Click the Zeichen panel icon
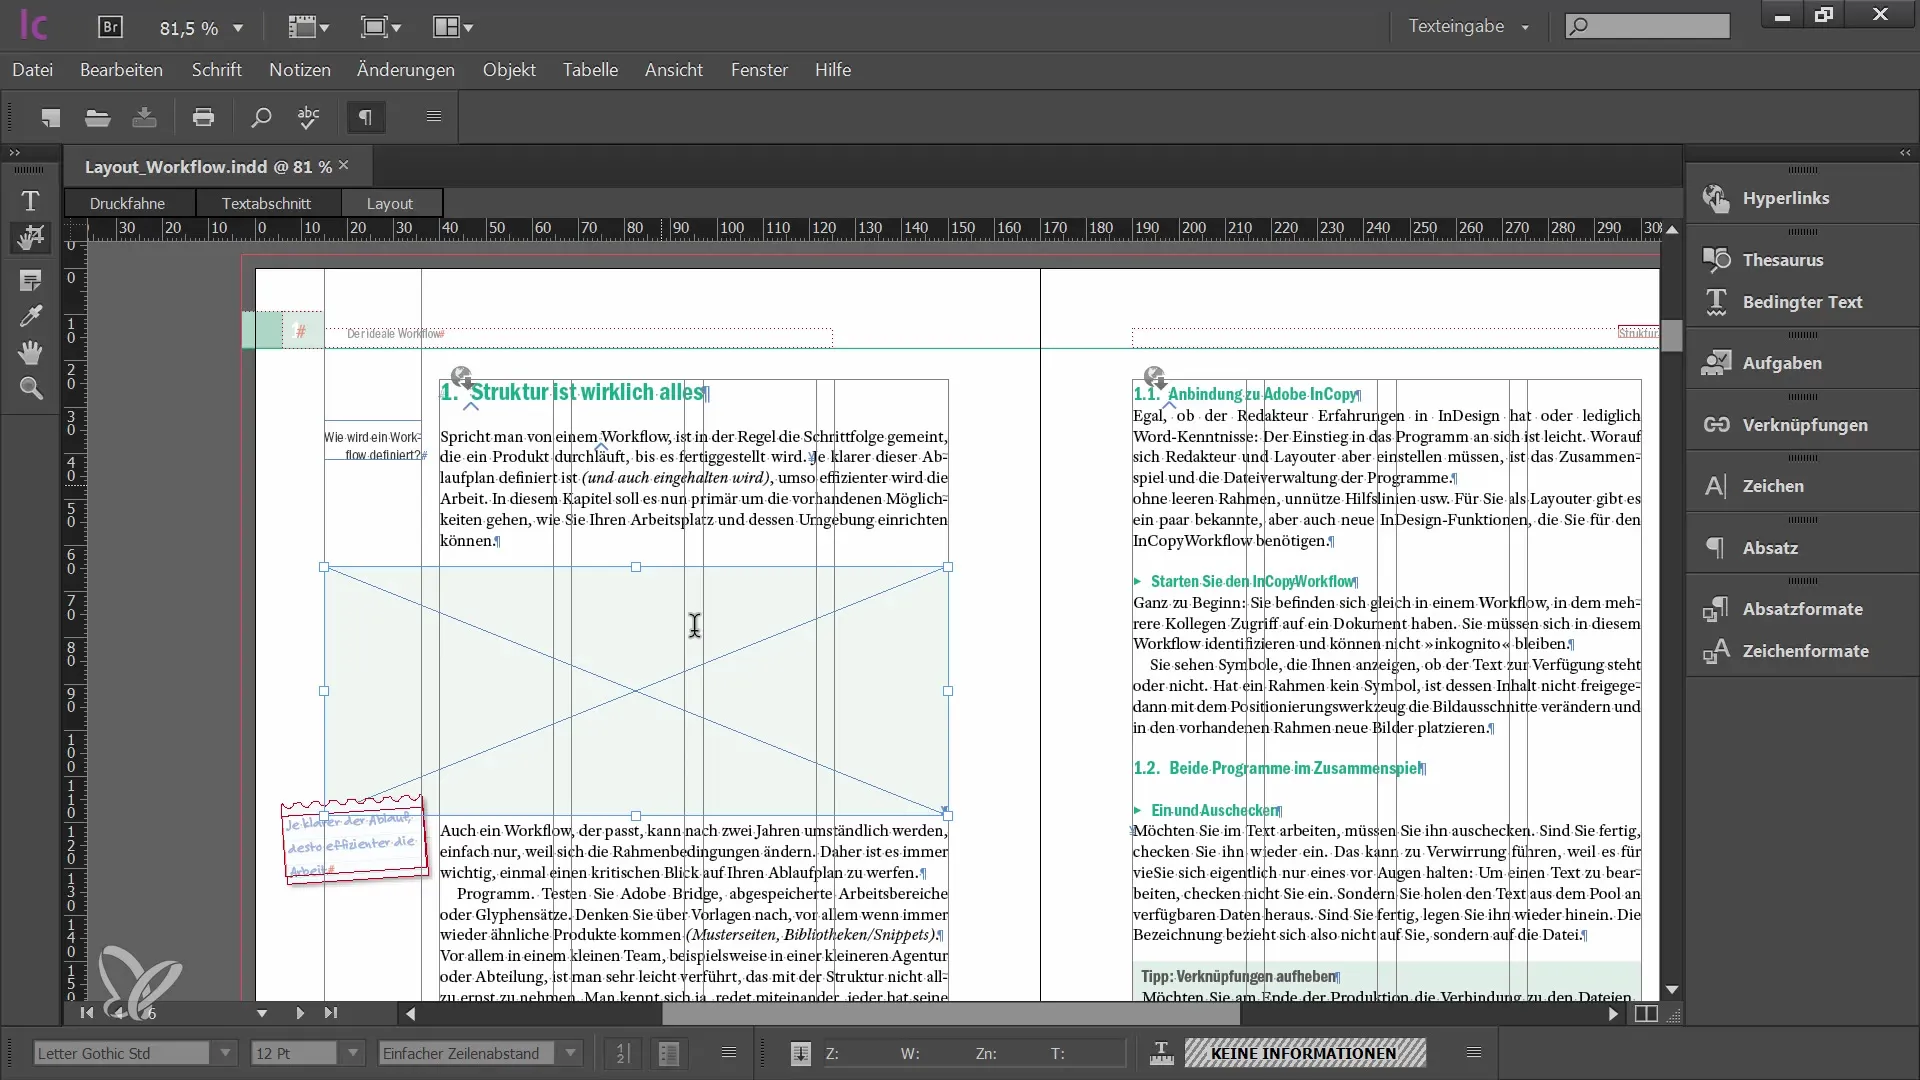Viewport: 1920px width, 1080px height. tap(1717, 485)
